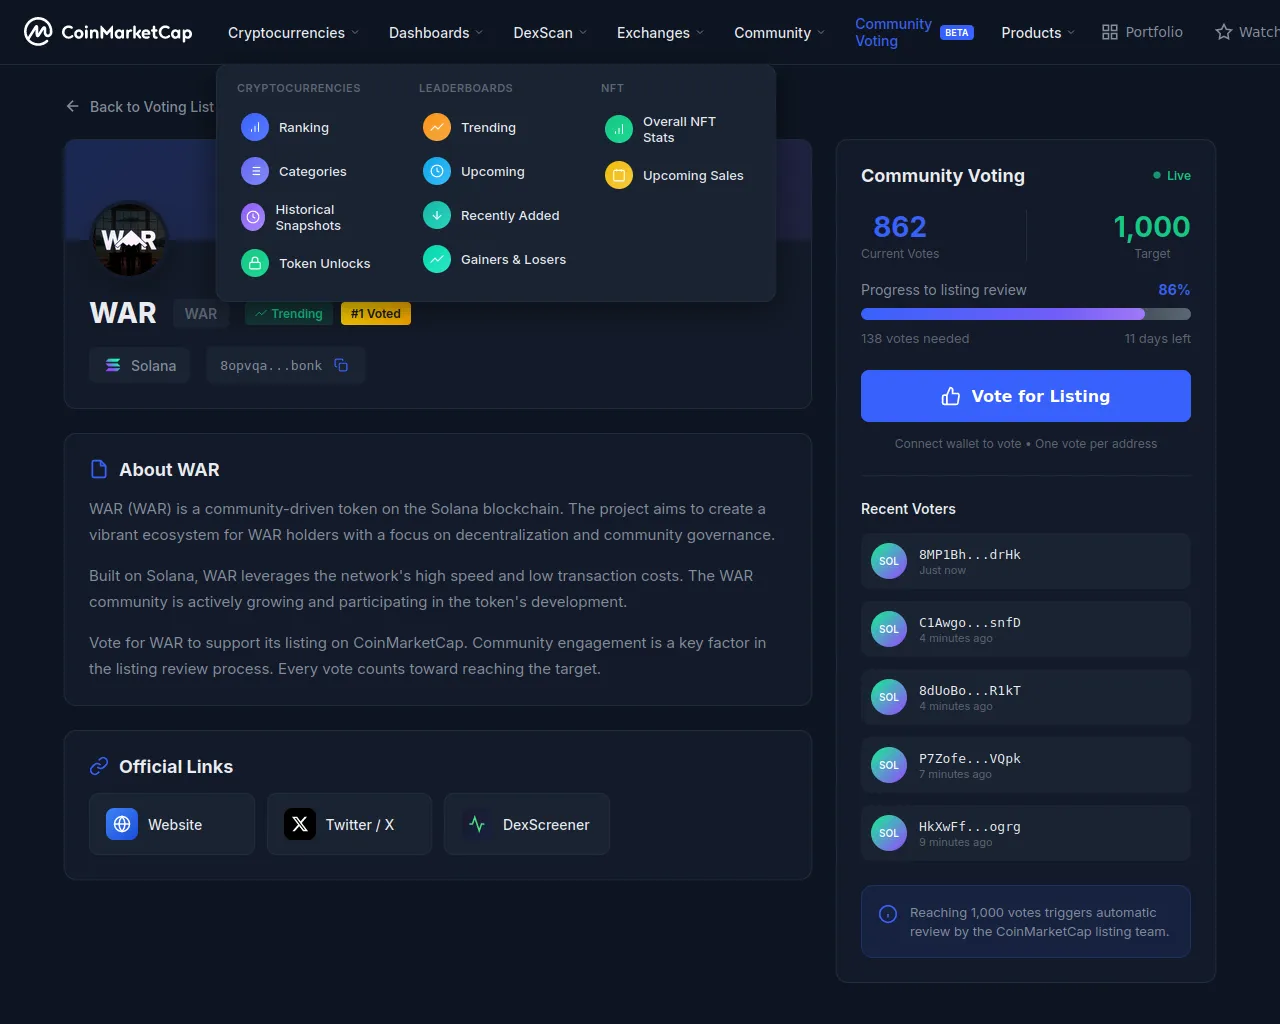Click the listing review progress bar
This screenshot has width=1280, height=1024.
[x=1026, y=314]
